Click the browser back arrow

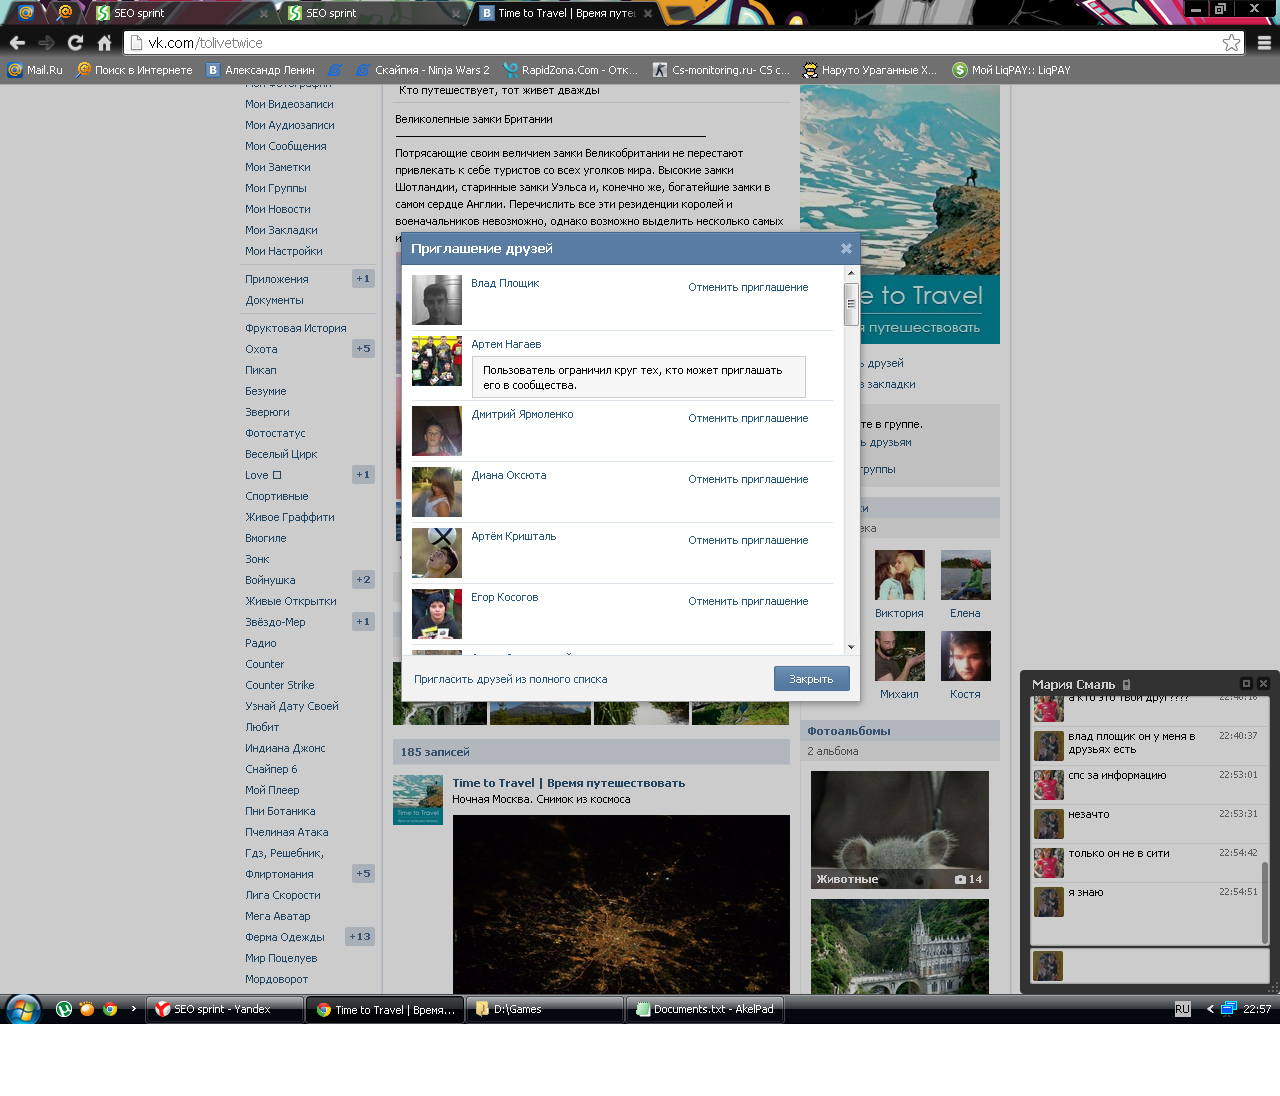[17, 43]
